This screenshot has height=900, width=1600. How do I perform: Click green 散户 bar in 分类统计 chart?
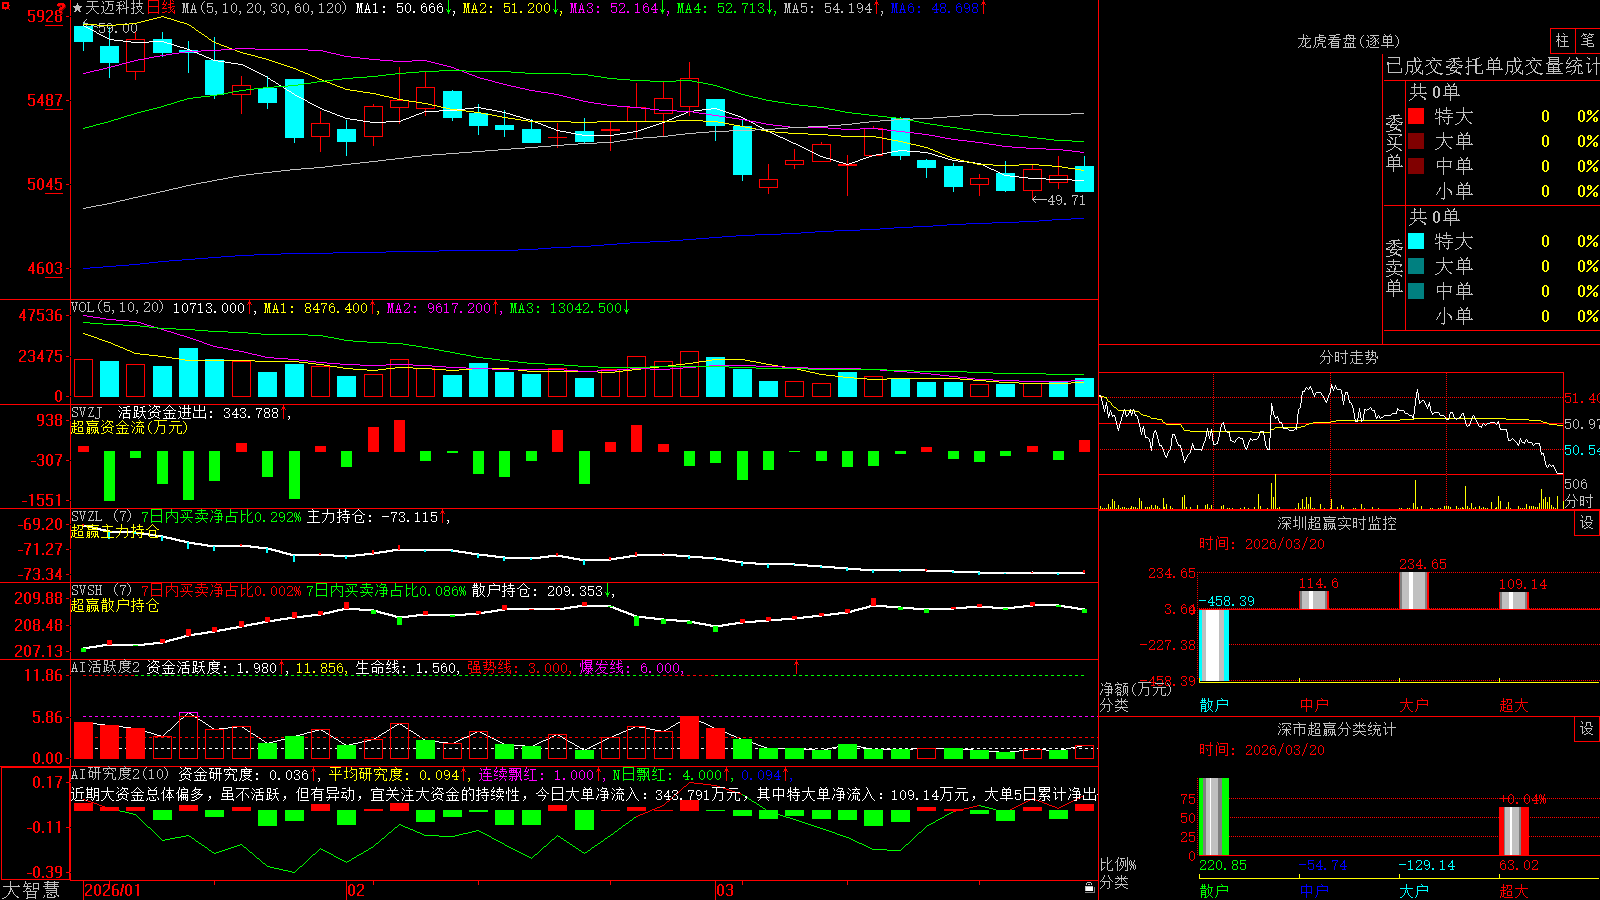point(1214,817)
